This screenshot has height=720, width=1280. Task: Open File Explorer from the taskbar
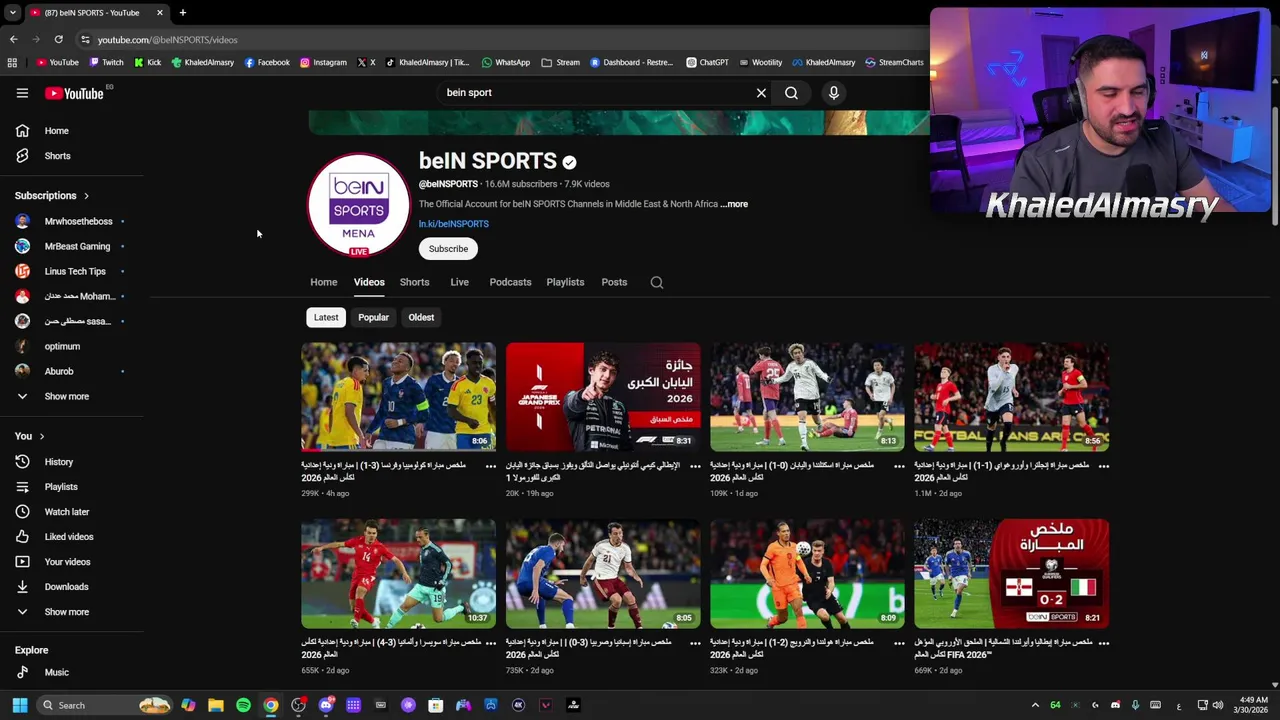click(216, 705)
